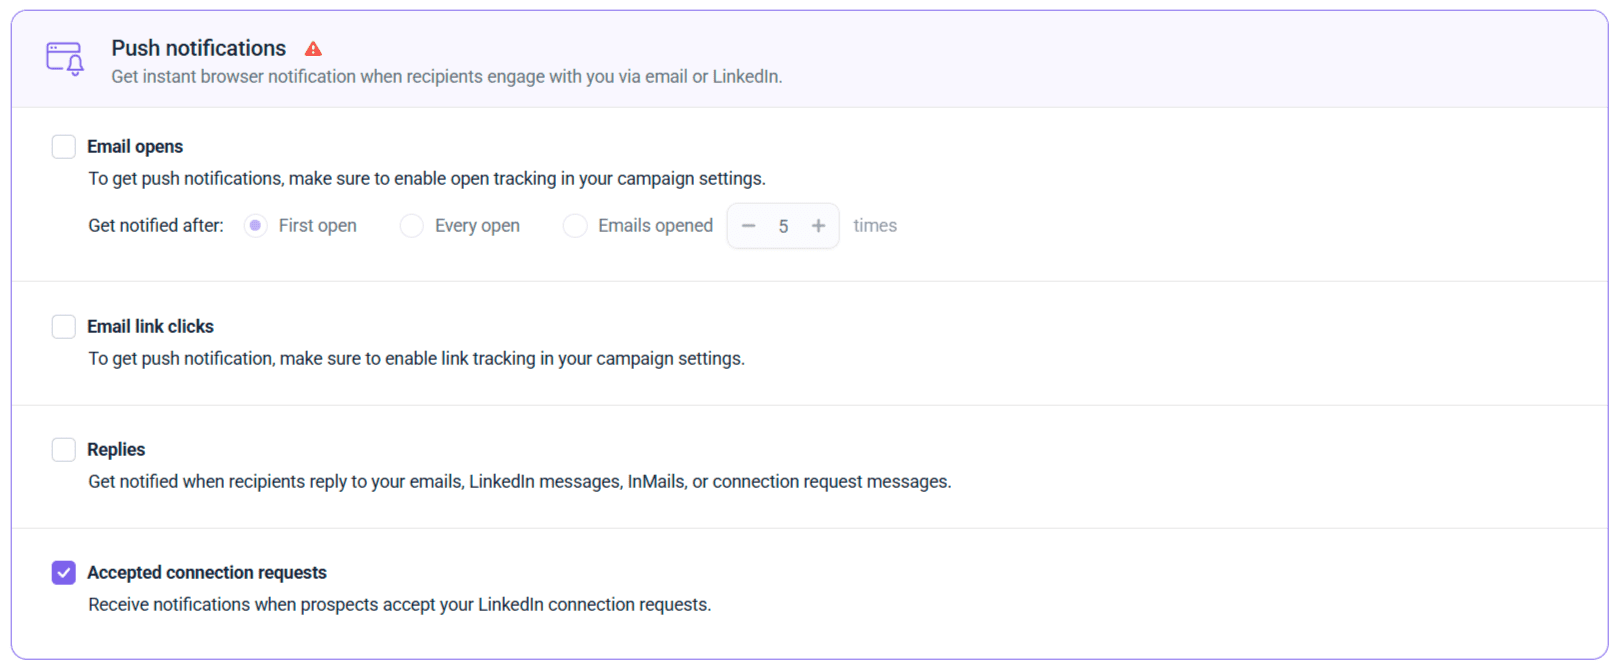This screenshot has height=672, width=1618.
Task: Click the Push notifications heading
Action: [198, 48]
